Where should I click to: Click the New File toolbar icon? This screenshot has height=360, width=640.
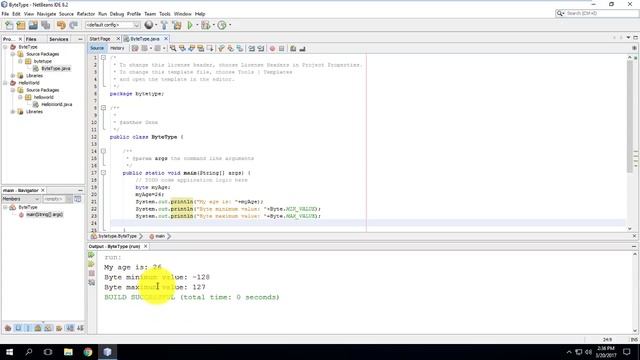click(9, 25)
